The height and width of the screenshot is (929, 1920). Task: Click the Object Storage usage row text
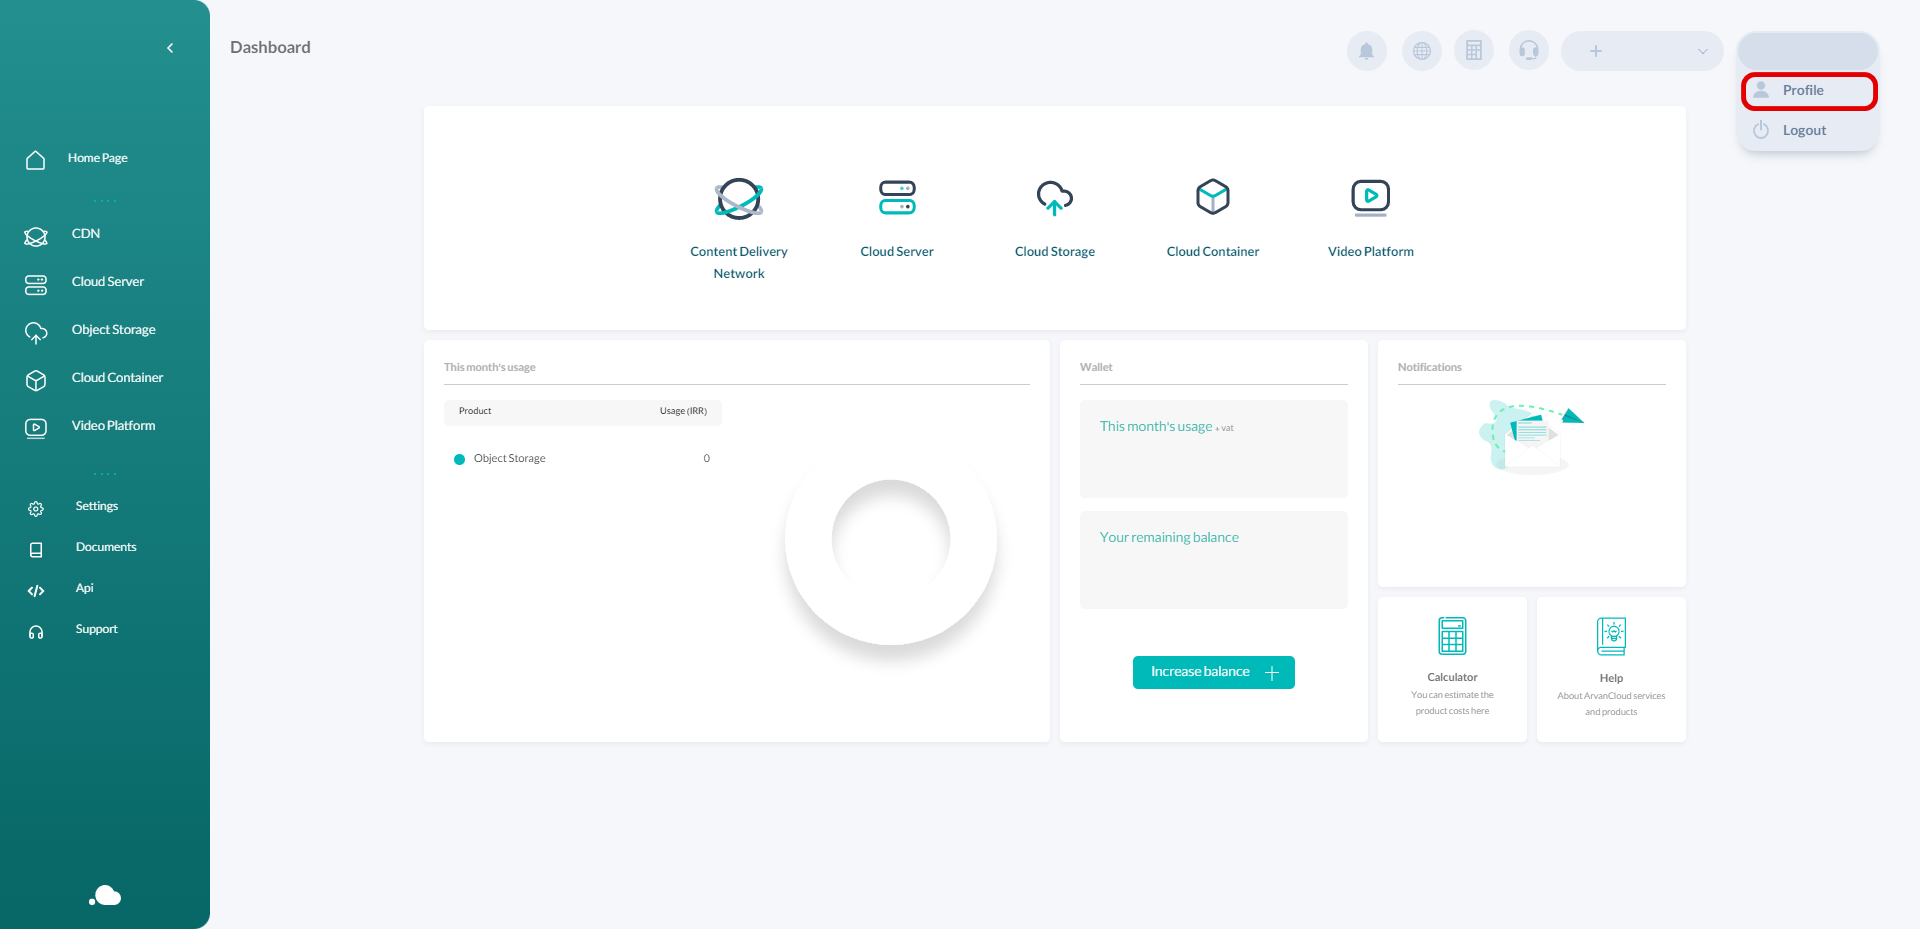coord(510,459)
